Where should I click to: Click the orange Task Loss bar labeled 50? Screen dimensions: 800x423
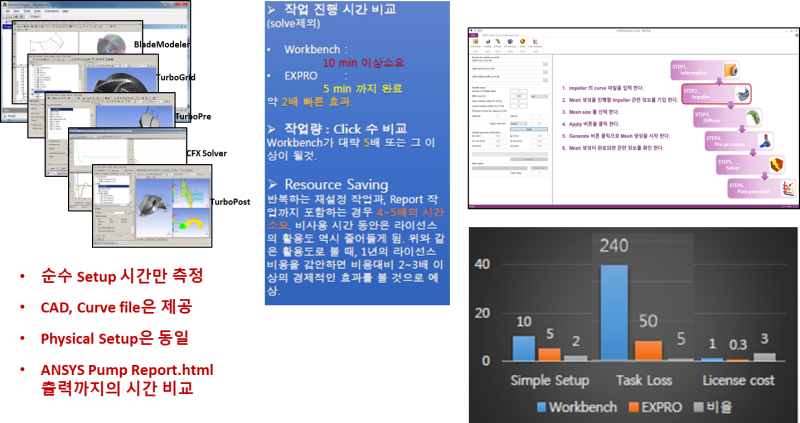(x=648, y=351)
